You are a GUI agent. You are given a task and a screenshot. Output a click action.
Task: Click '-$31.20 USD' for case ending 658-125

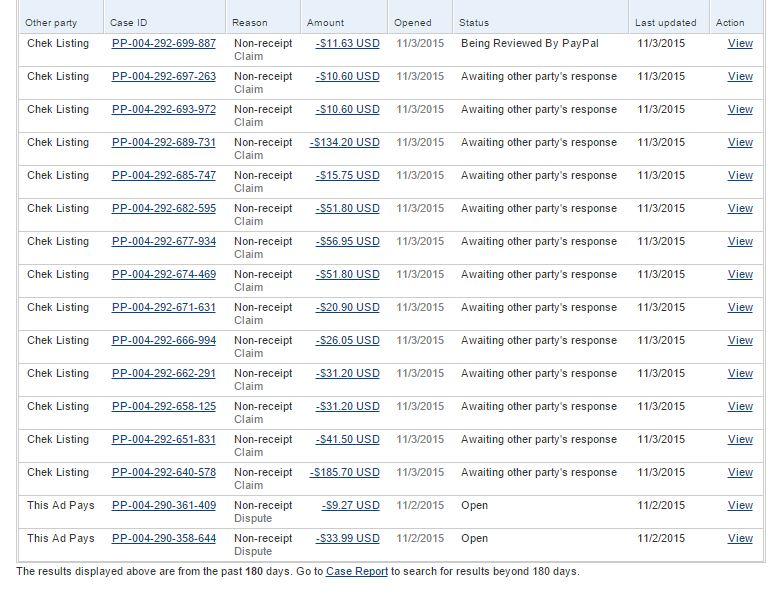pyautogui.click(x=348, y=406)
